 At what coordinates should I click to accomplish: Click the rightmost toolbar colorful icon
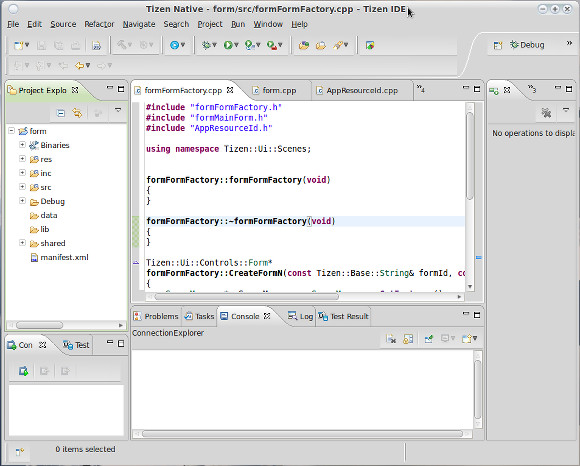370,45
